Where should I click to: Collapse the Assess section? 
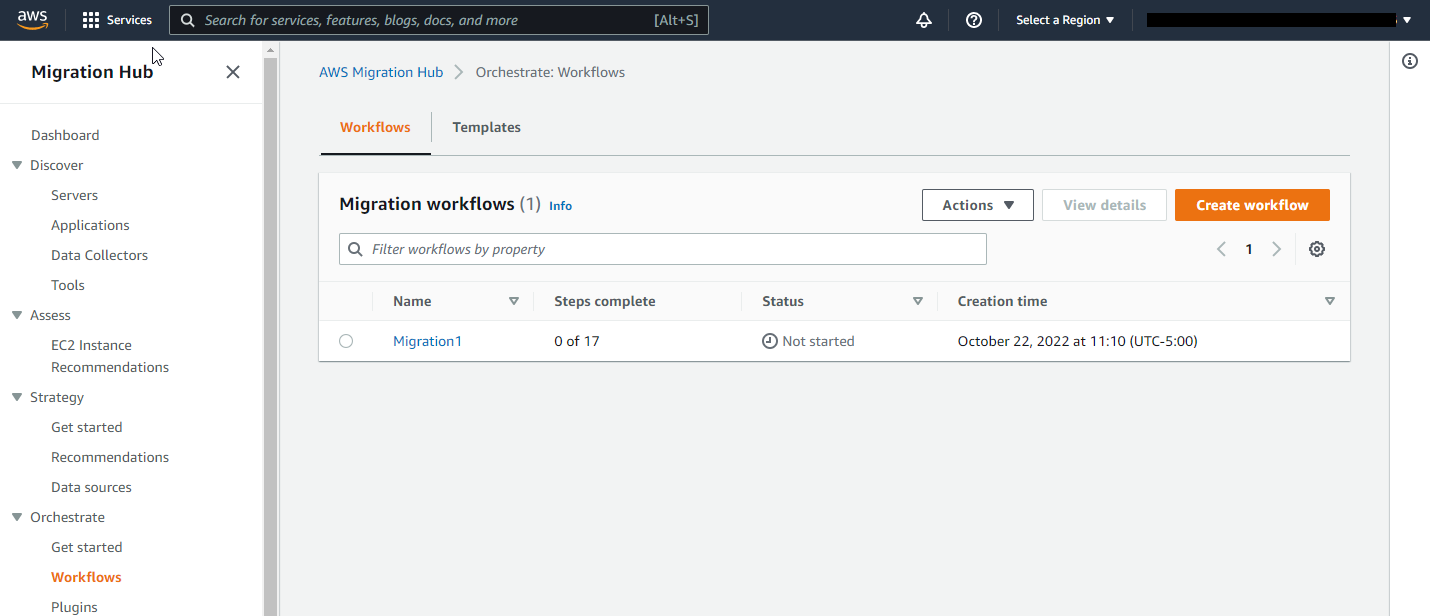pos(17,315)
